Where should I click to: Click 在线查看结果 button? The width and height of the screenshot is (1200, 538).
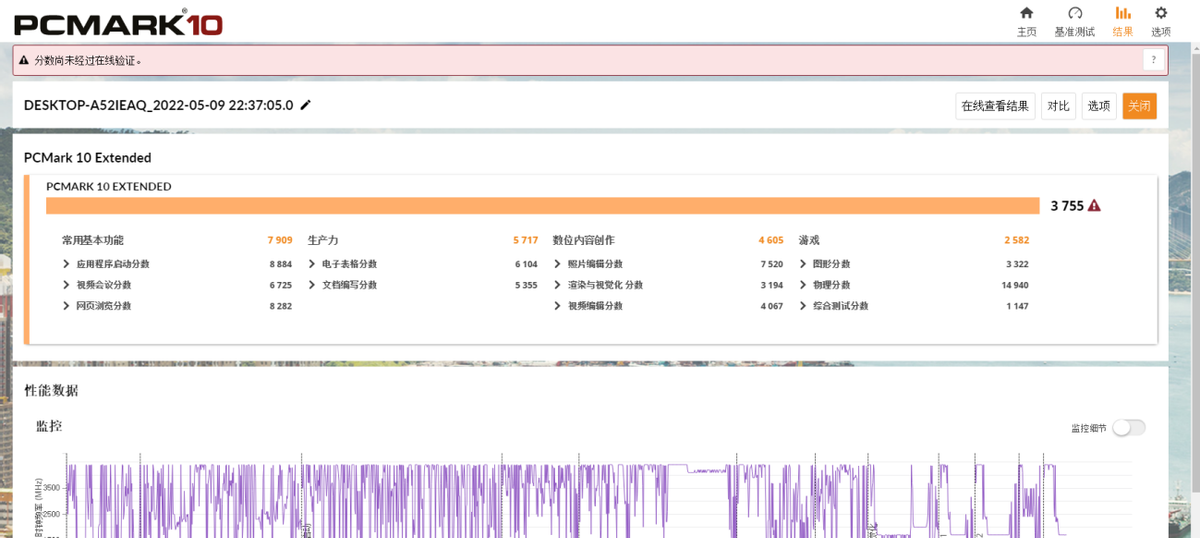click(x=995, y=106)
